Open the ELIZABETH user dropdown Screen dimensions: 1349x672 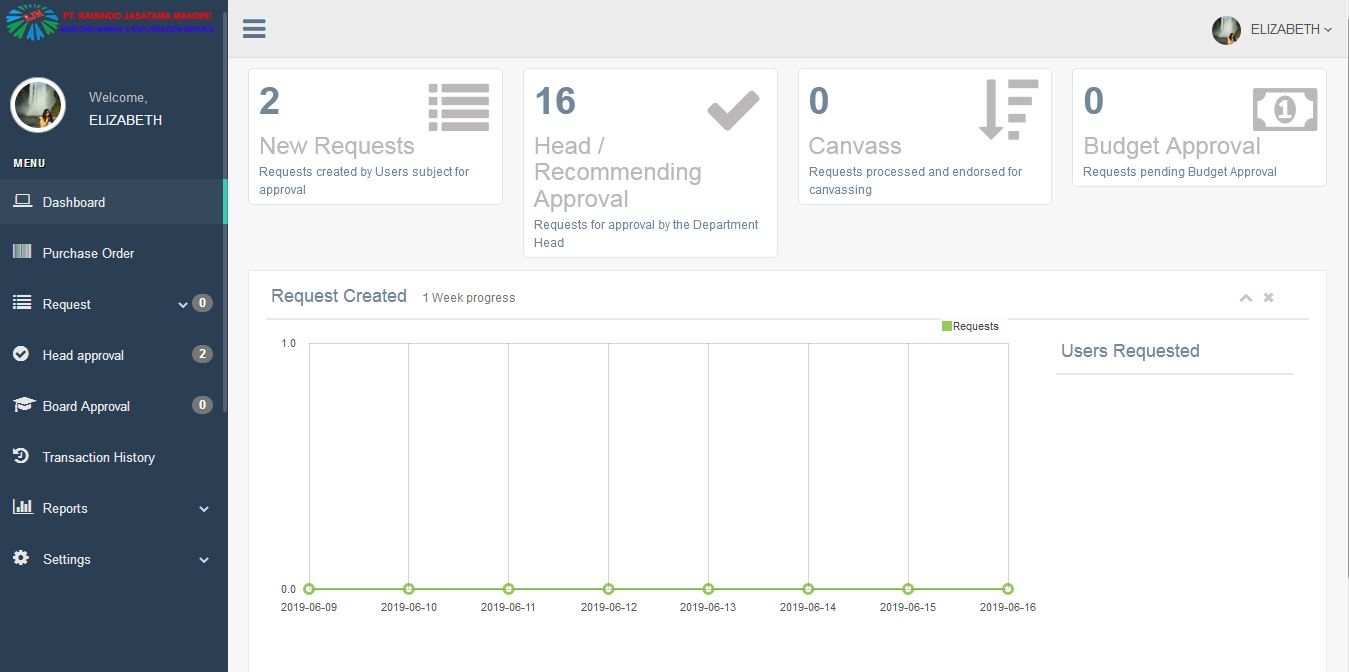pos(1272,30)
